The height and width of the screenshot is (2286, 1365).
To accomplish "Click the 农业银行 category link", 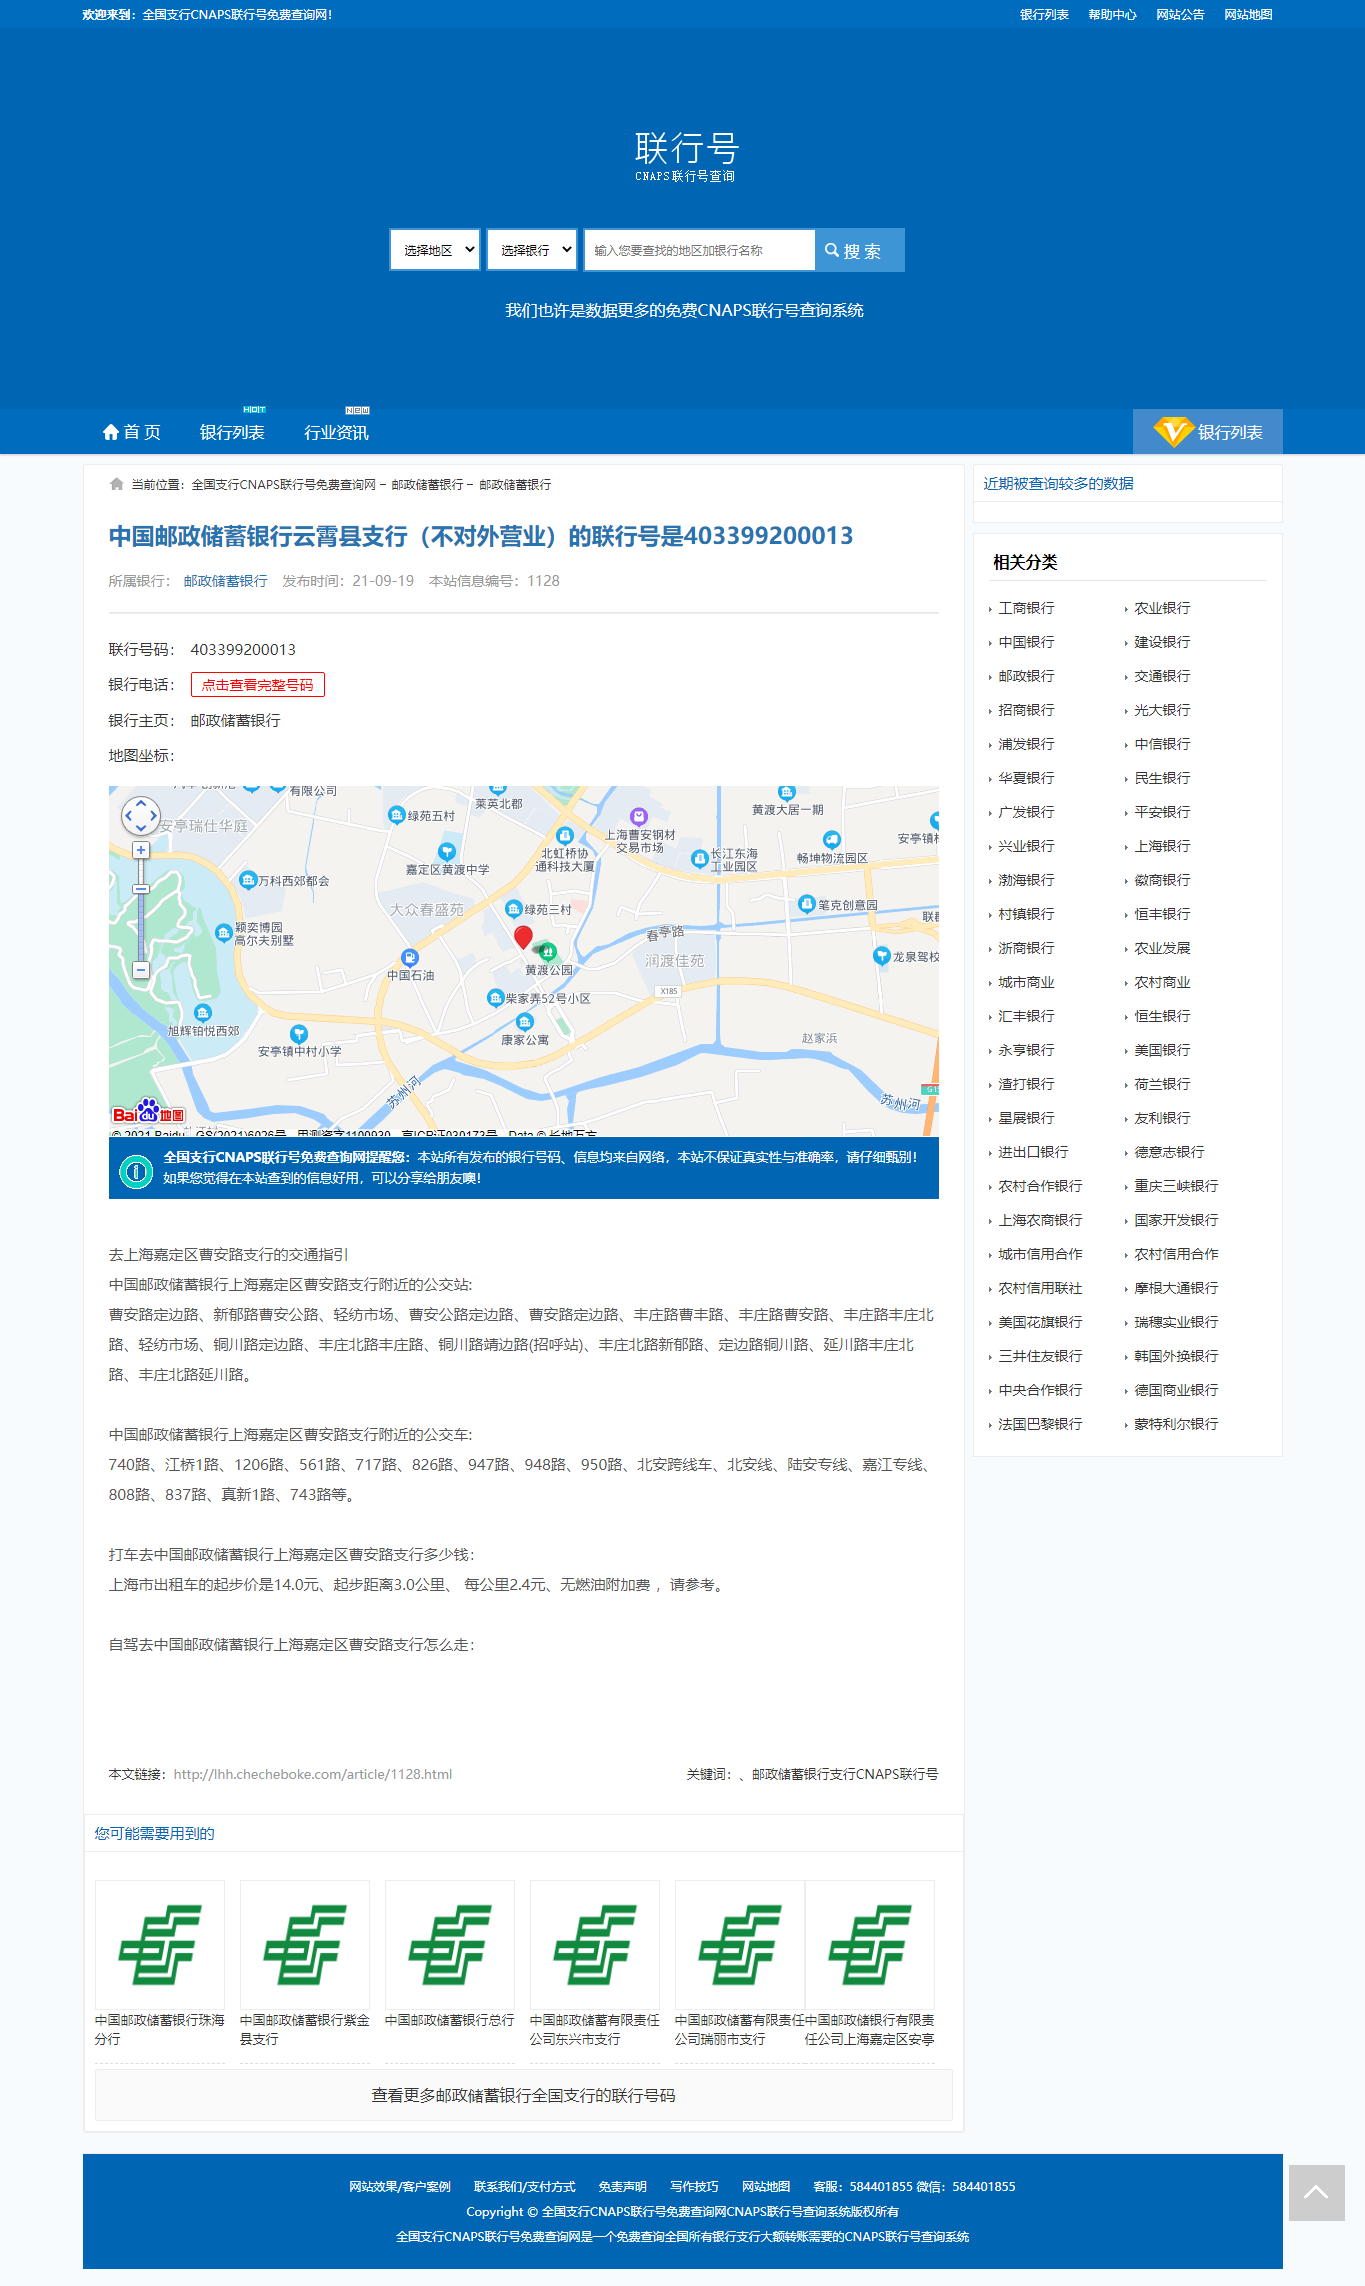I will point(1162,608).
